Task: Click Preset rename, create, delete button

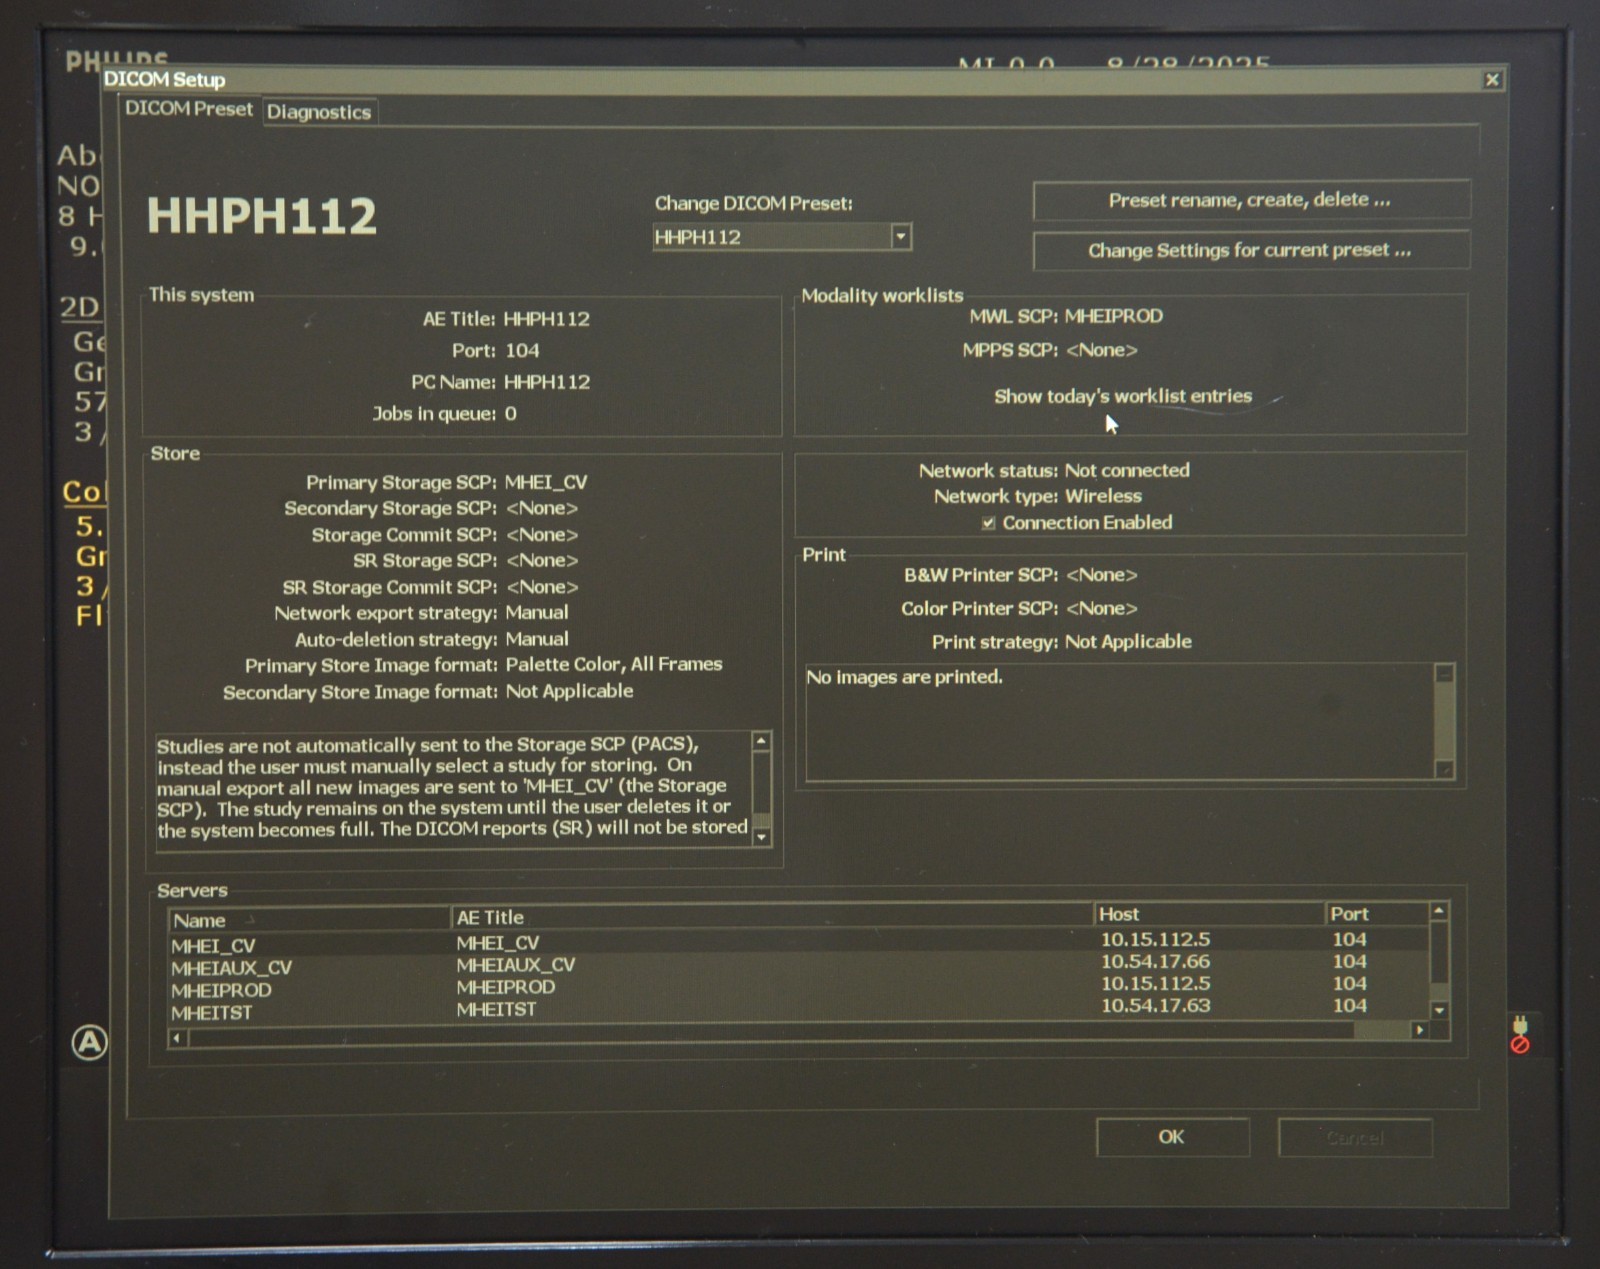Action: pyautogui.click(x=1250, y=200)
